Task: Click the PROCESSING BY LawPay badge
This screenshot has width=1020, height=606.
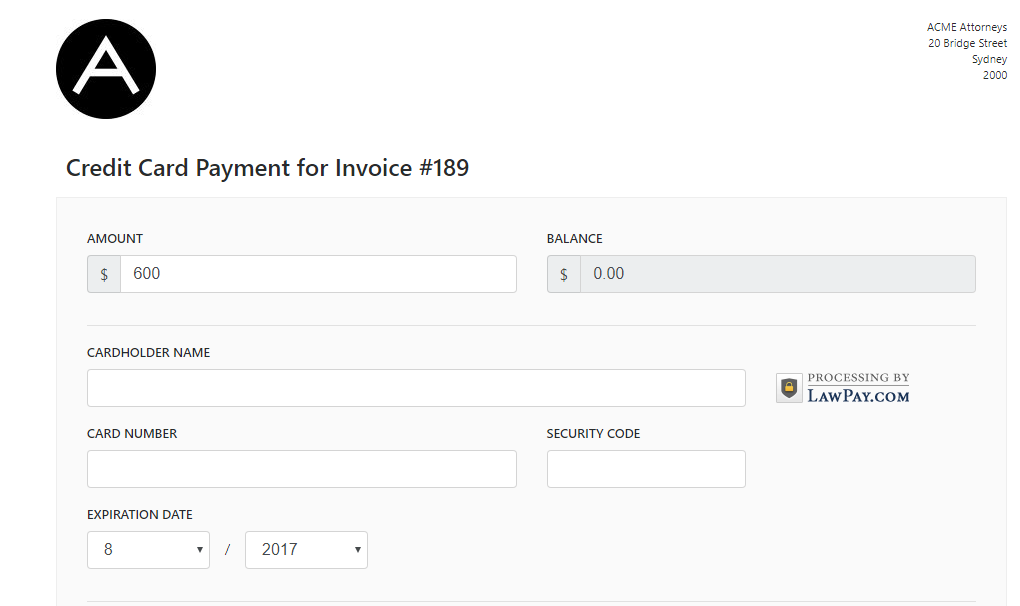Action: click(x=843, y=387)
